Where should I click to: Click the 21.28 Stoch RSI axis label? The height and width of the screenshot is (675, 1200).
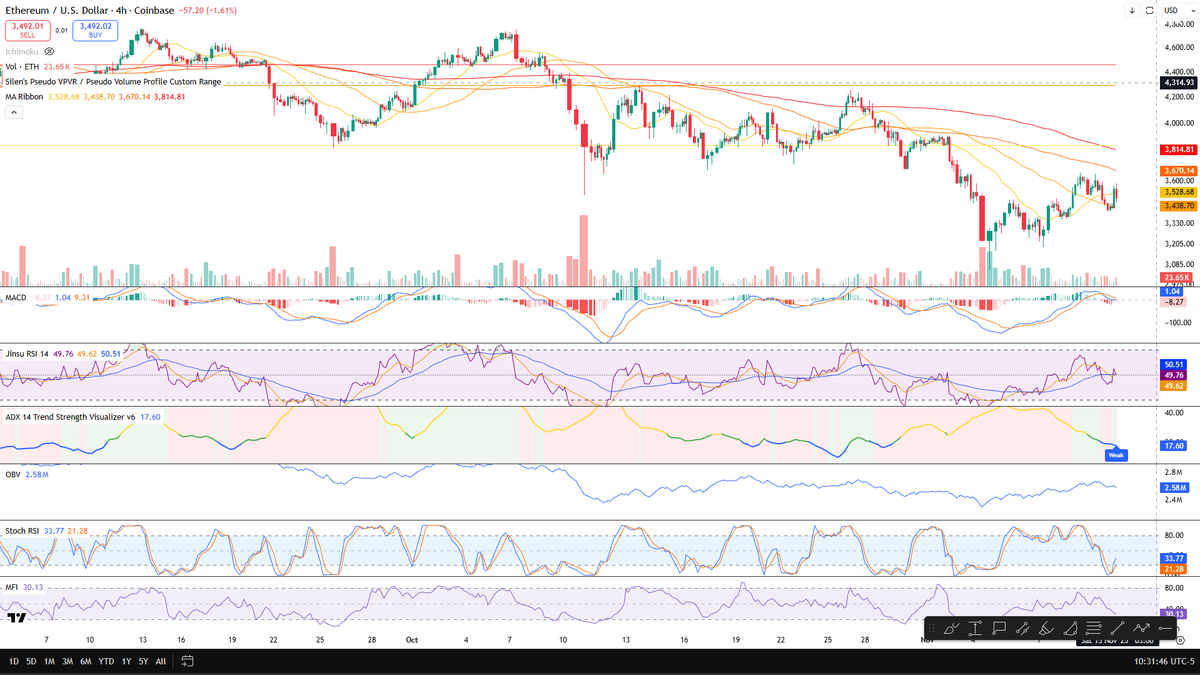point(1173,568)
